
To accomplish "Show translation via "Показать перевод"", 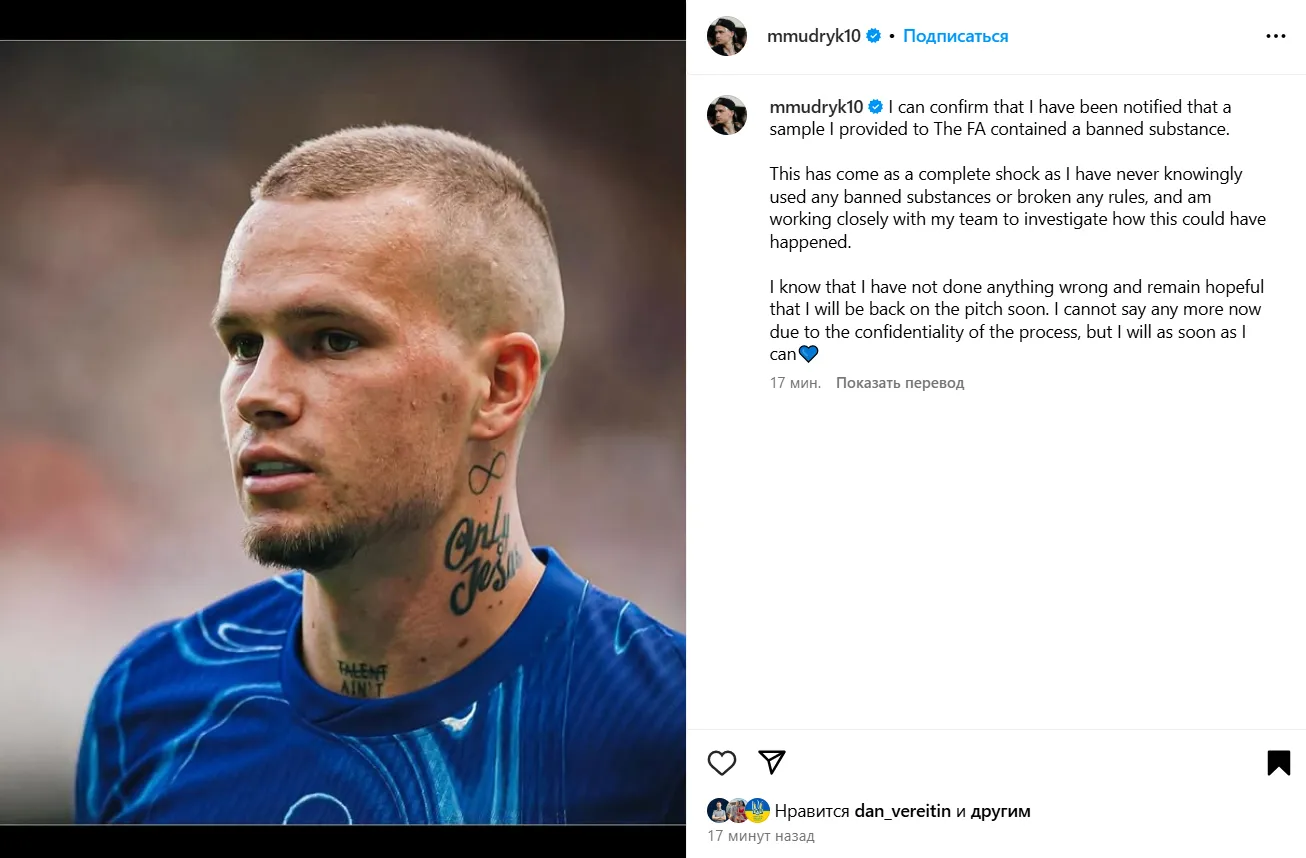I will pyautogui.click(x=900, y=383).
